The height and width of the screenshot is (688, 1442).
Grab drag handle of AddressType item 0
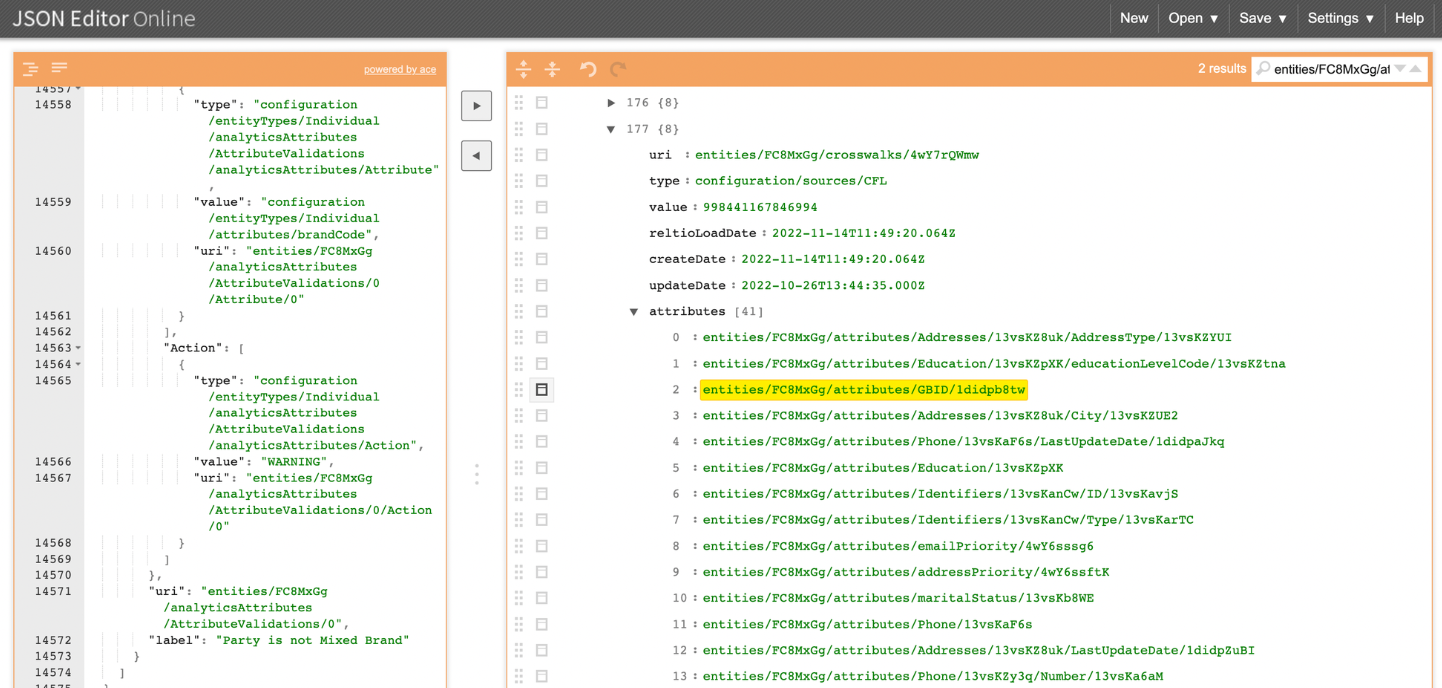519,337
